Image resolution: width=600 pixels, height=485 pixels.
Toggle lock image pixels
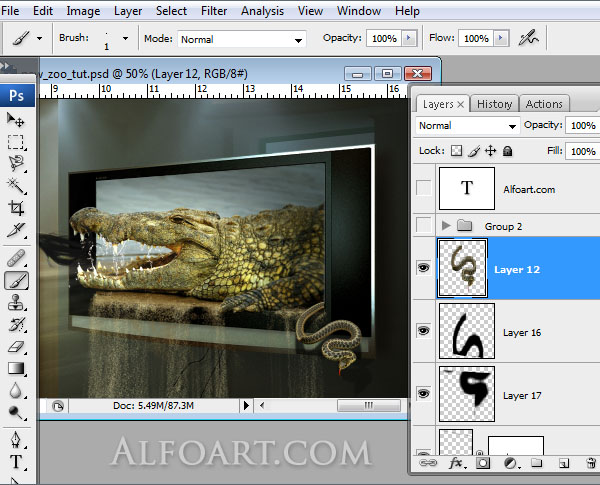pos(474,151)
